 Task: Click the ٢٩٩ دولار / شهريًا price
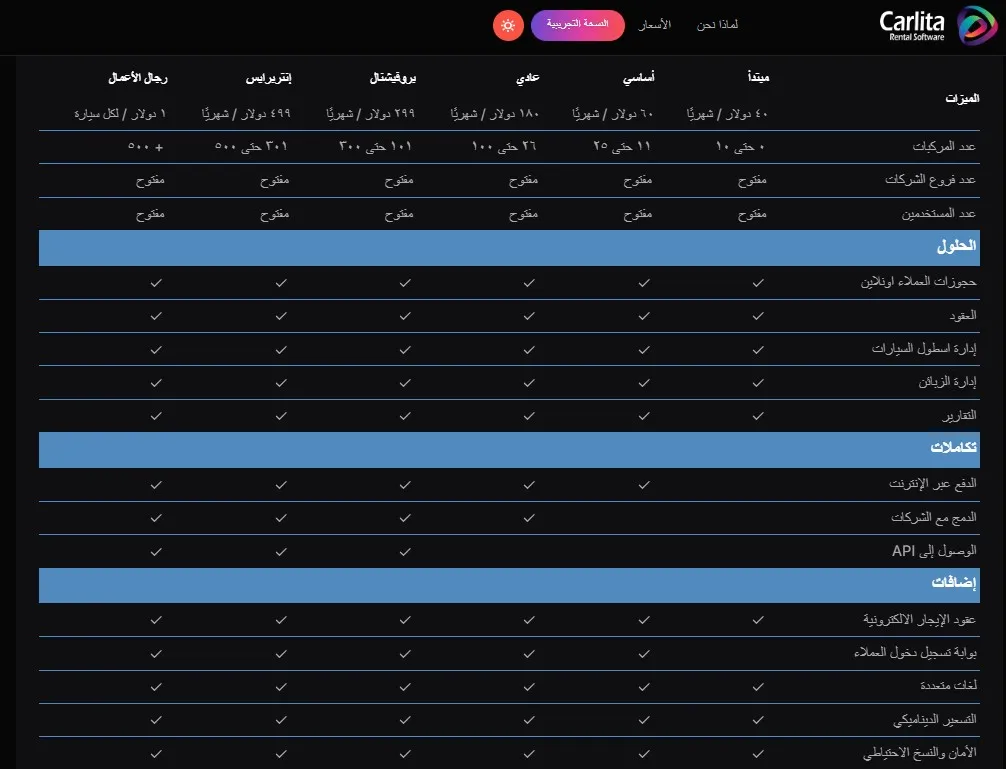pos(370,114)
